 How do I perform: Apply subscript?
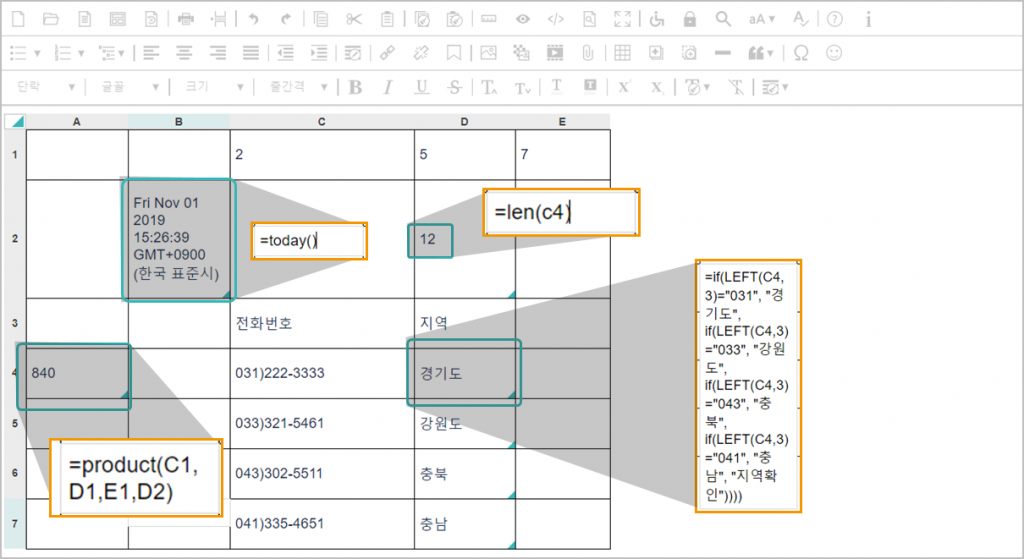(x=657, y=87)
